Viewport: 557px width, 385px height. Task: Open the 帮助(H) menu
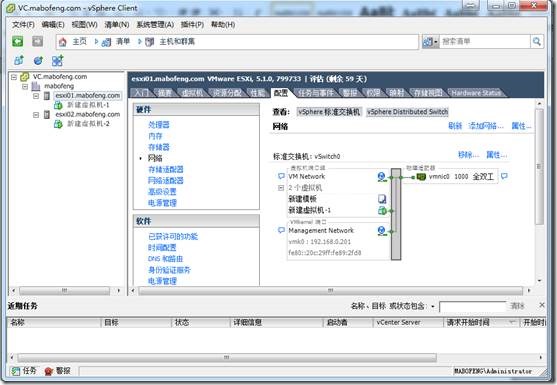tap(223, 25)
